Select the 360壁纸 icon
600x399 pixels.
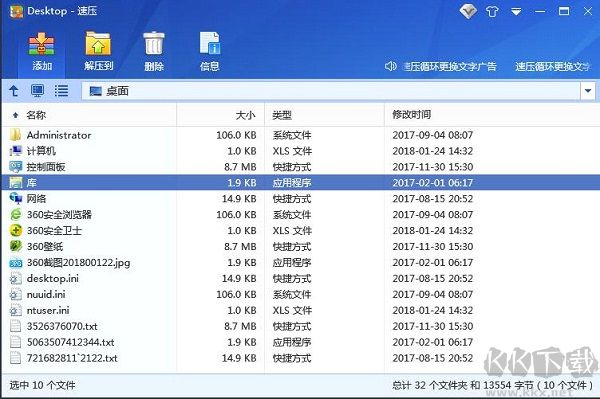[x=15, y=246]
